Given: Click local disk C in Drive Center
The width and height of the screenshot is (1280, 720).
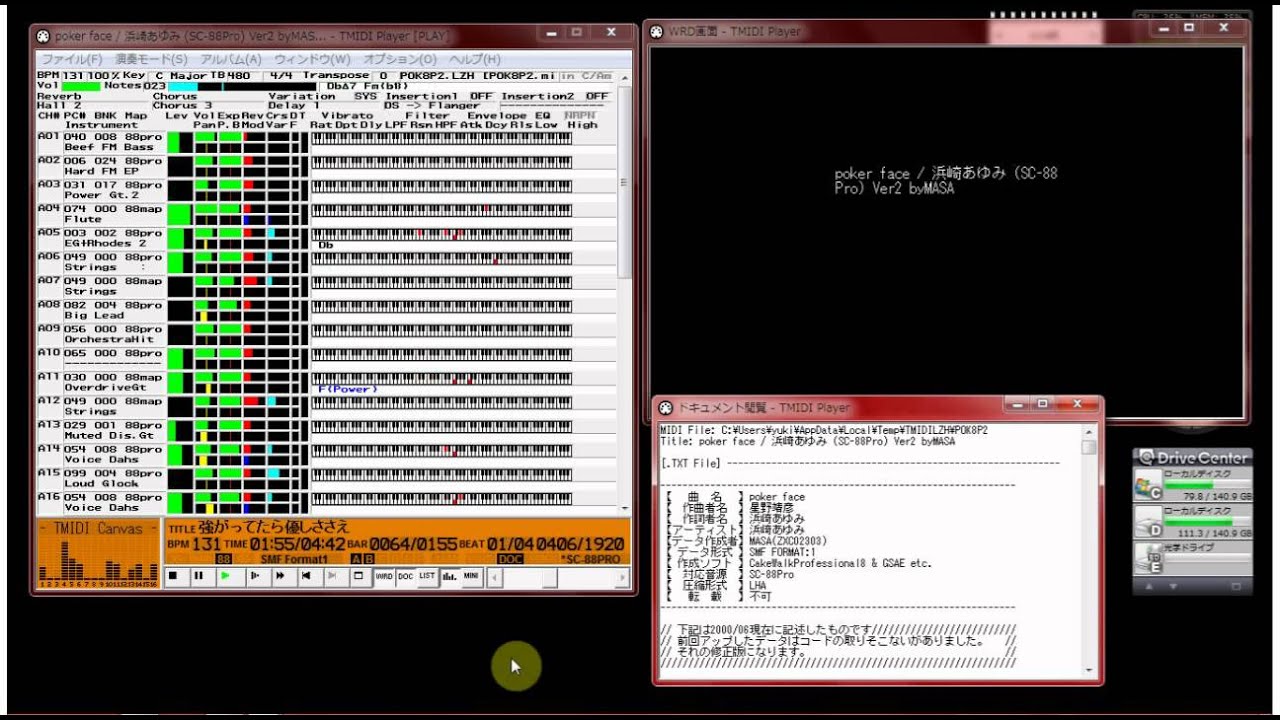Looking at the screenshot, I should pyautogui.click(x=1192, y=486).
